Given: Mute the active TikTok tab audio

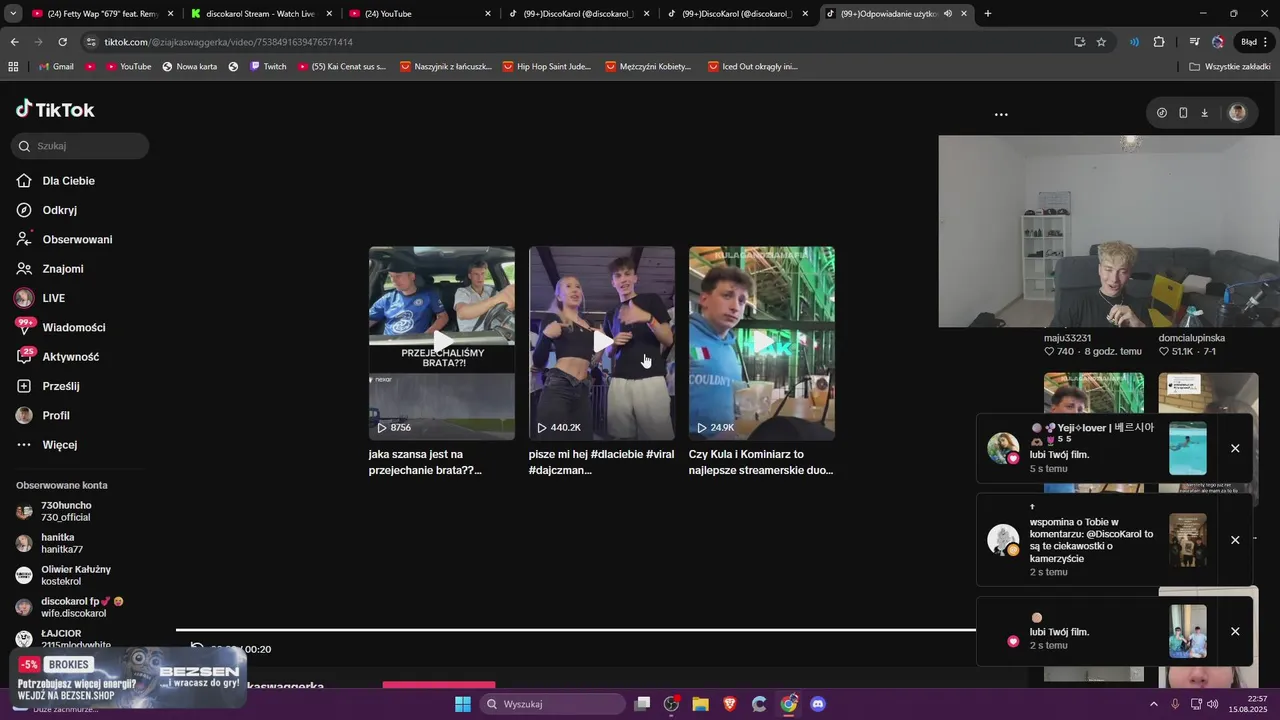Looking at the screenshot, I should (x=947, y=14).
